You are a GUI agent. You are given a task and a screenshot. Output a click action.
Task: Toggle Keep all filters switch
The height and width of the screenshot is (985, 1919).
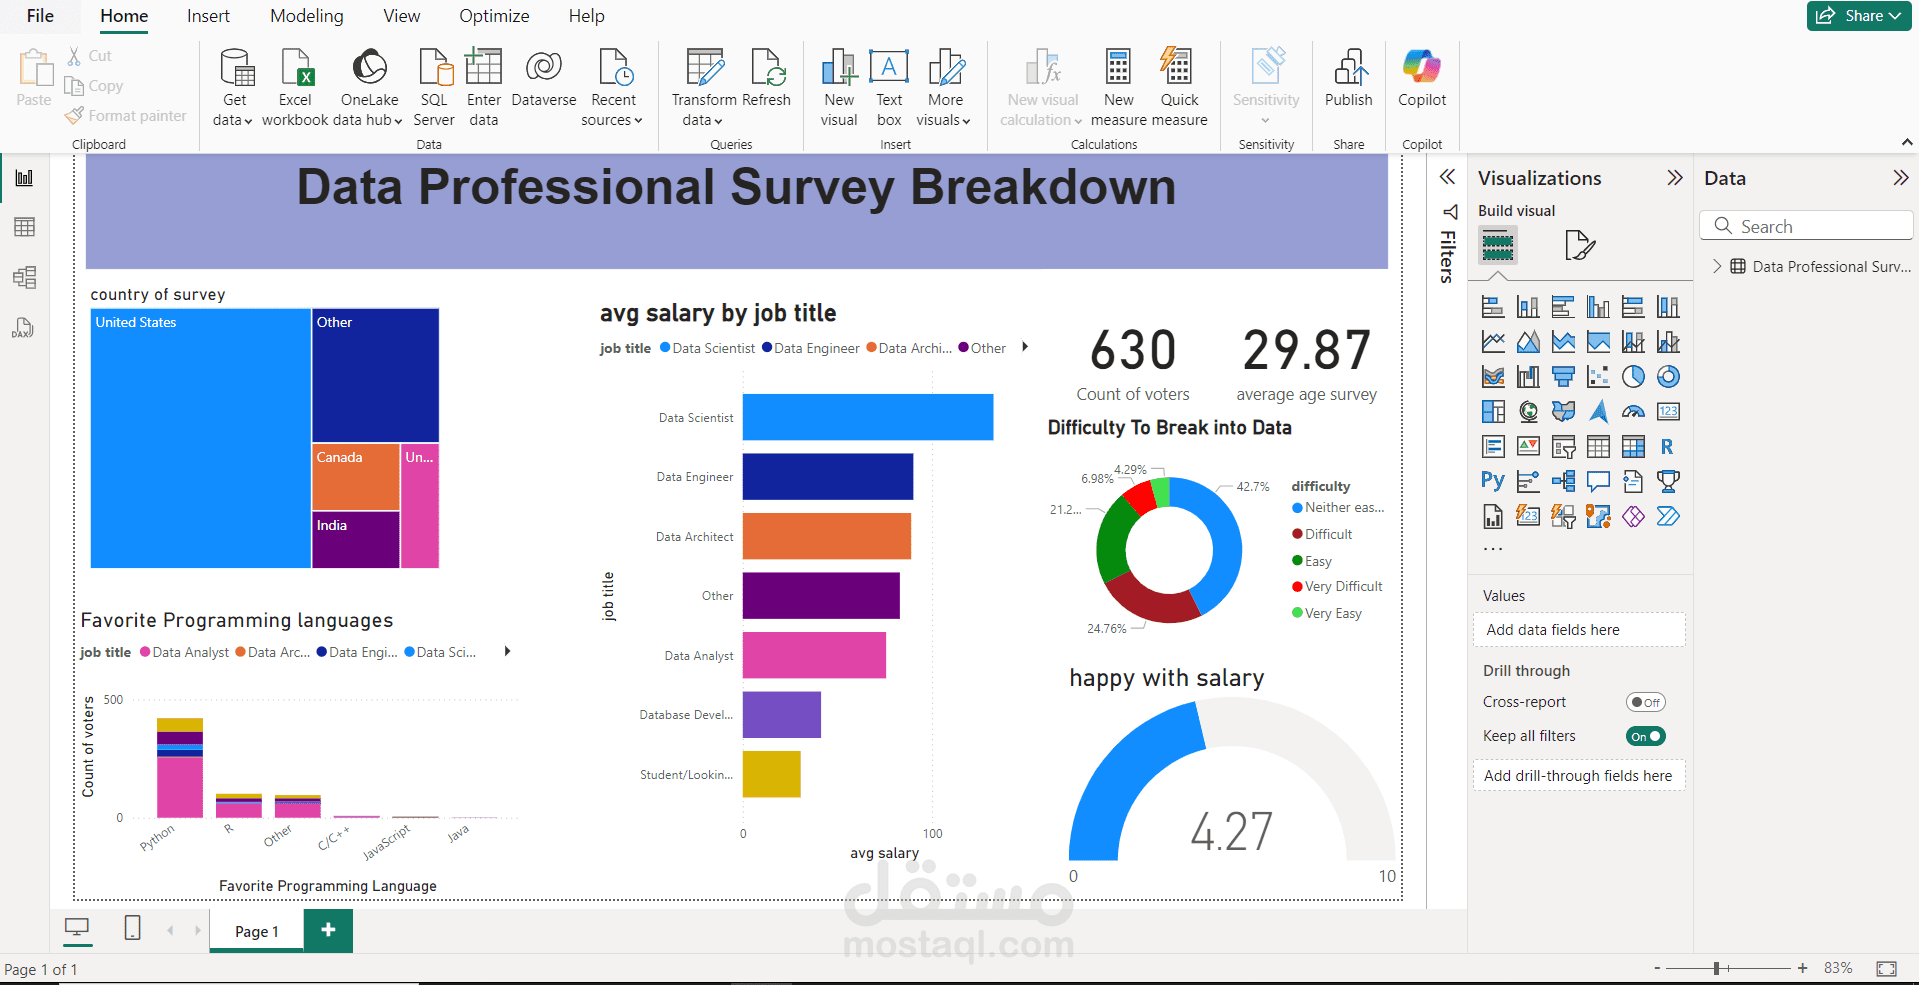click(x=1645, y=736)
